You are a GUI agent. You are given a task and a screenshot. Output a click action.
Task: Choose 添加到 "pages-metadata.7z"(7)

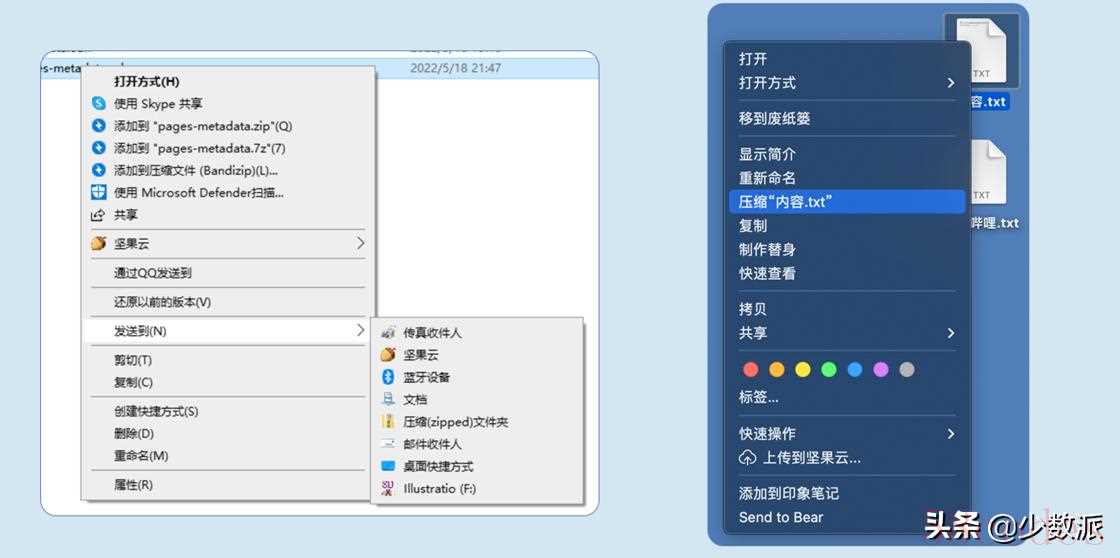coord(200,148)
